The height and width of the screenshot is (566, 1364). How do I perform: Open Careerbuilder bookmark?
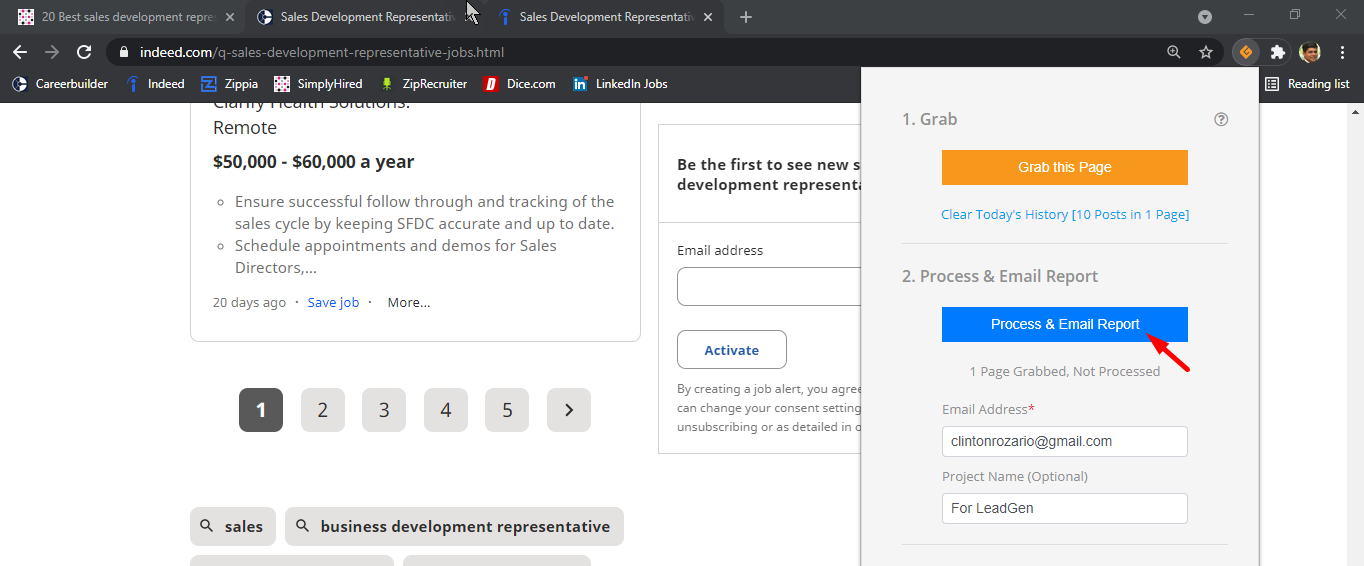60,84
